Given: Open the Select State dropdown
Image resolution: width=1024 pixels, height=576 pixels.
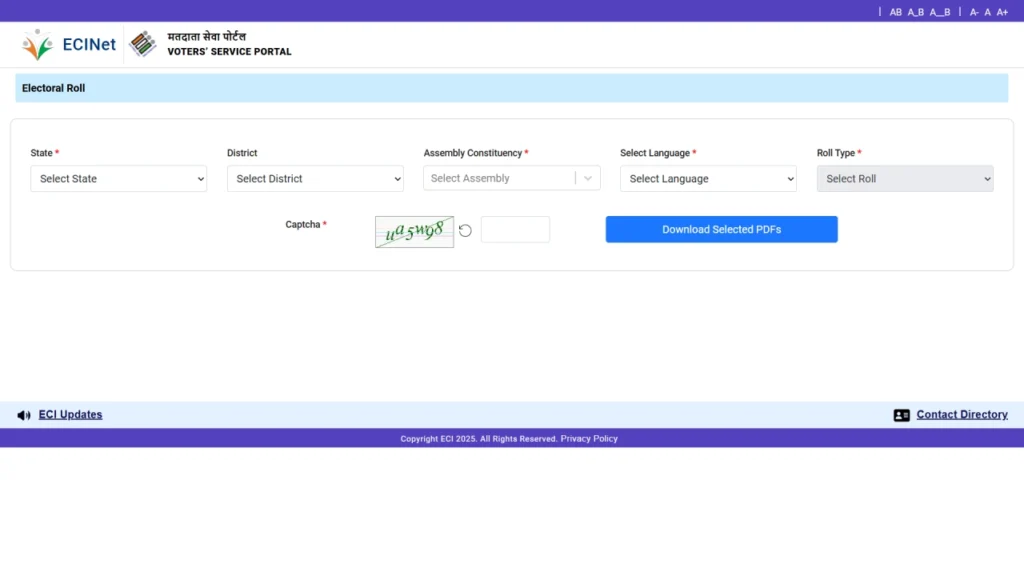Looking at the screenshot, I should point(118,179).
